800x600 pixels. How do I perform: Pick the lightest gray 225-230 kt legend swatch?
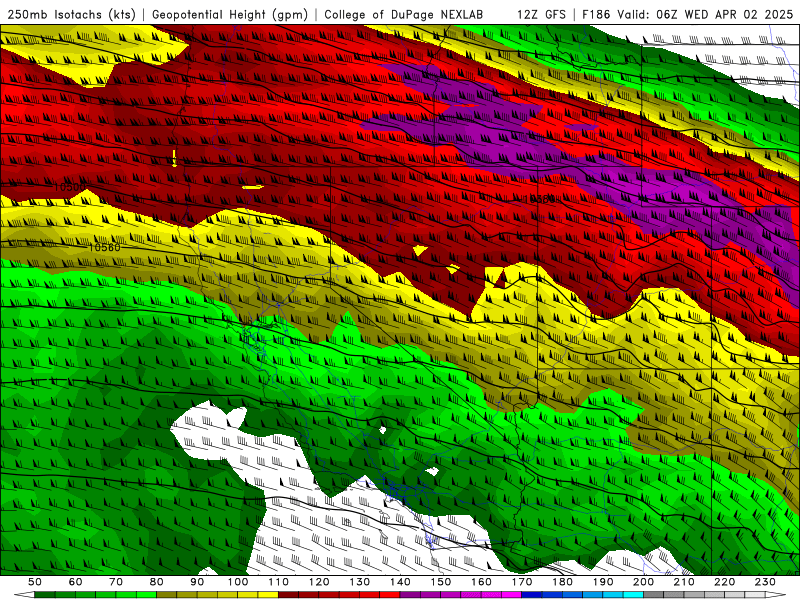coord(755,595)
